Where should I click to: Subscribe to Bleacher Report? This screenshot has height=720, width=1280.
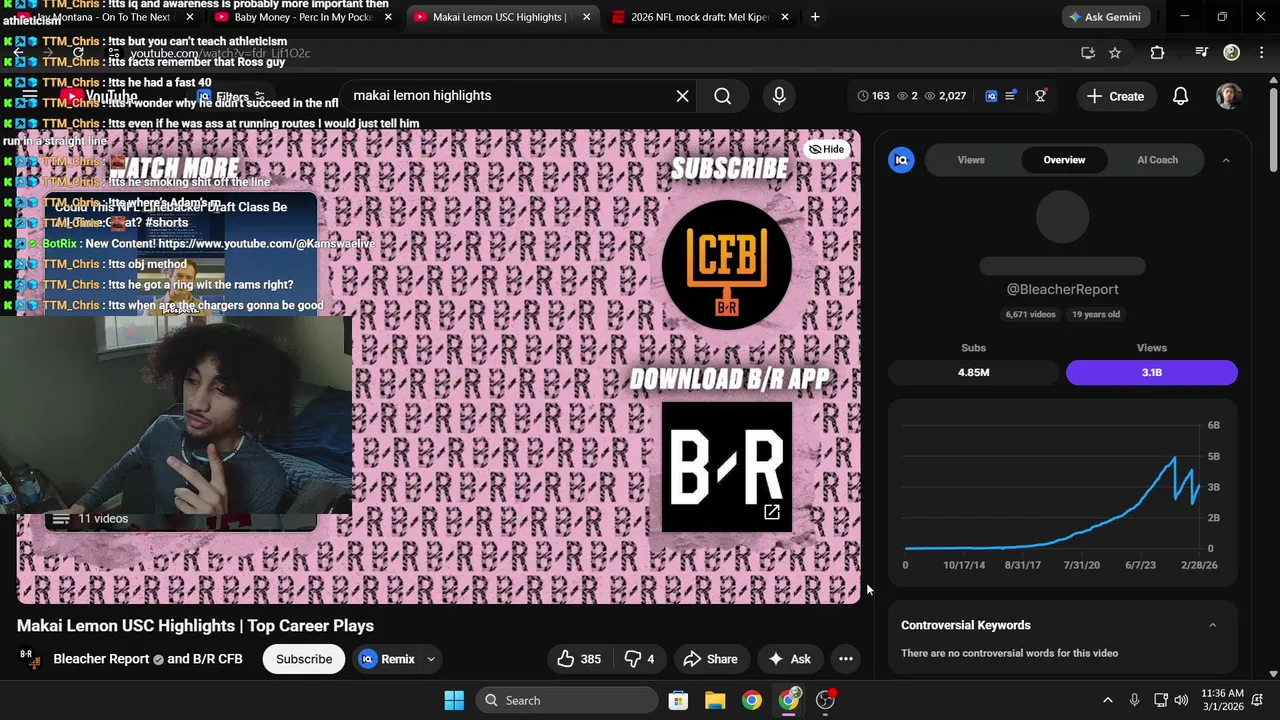click(x=304, y=659)
